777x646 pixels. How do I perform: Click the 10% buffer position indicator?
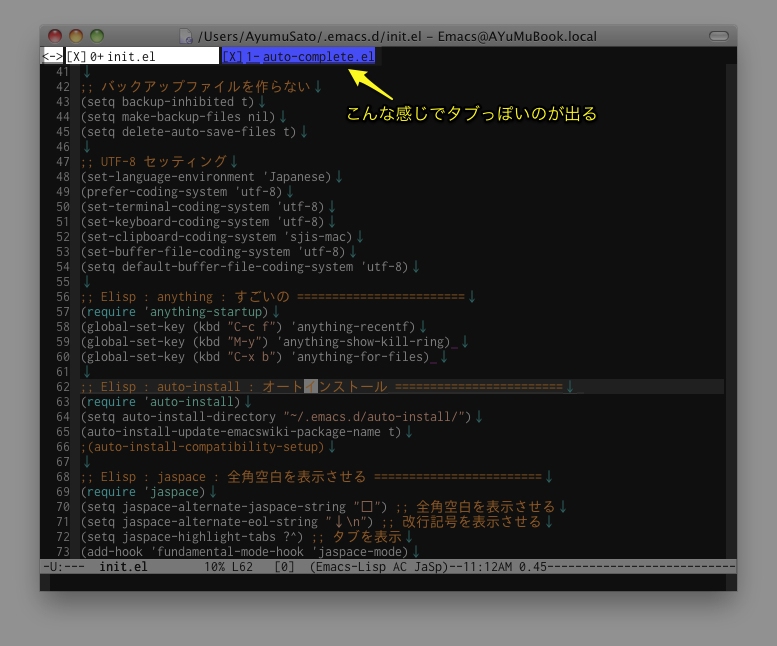point(214,567)
